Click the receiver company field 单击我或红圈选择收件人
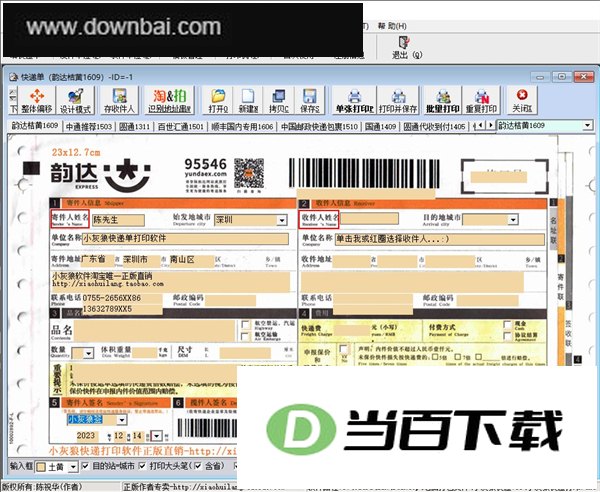600x492 pixels. click(439, 239)
